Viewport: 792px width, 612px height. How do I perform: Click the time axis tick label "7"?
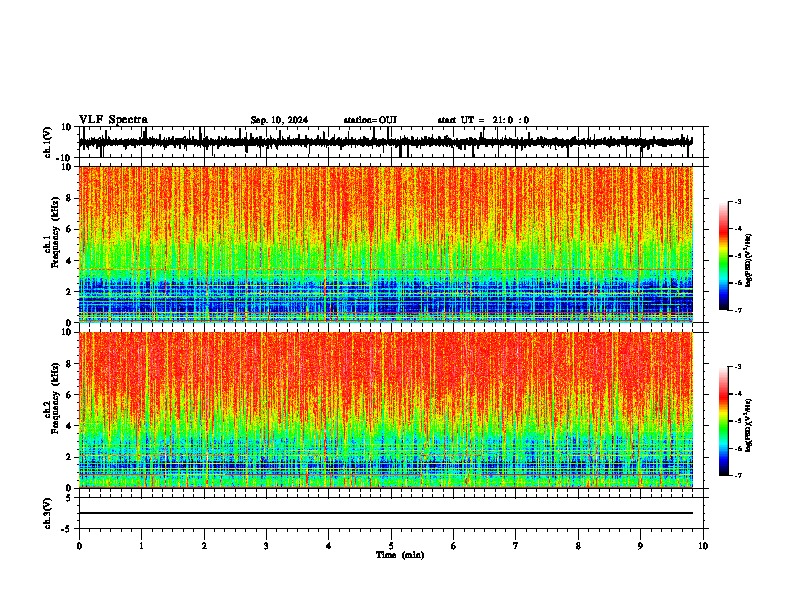point(516,546)
